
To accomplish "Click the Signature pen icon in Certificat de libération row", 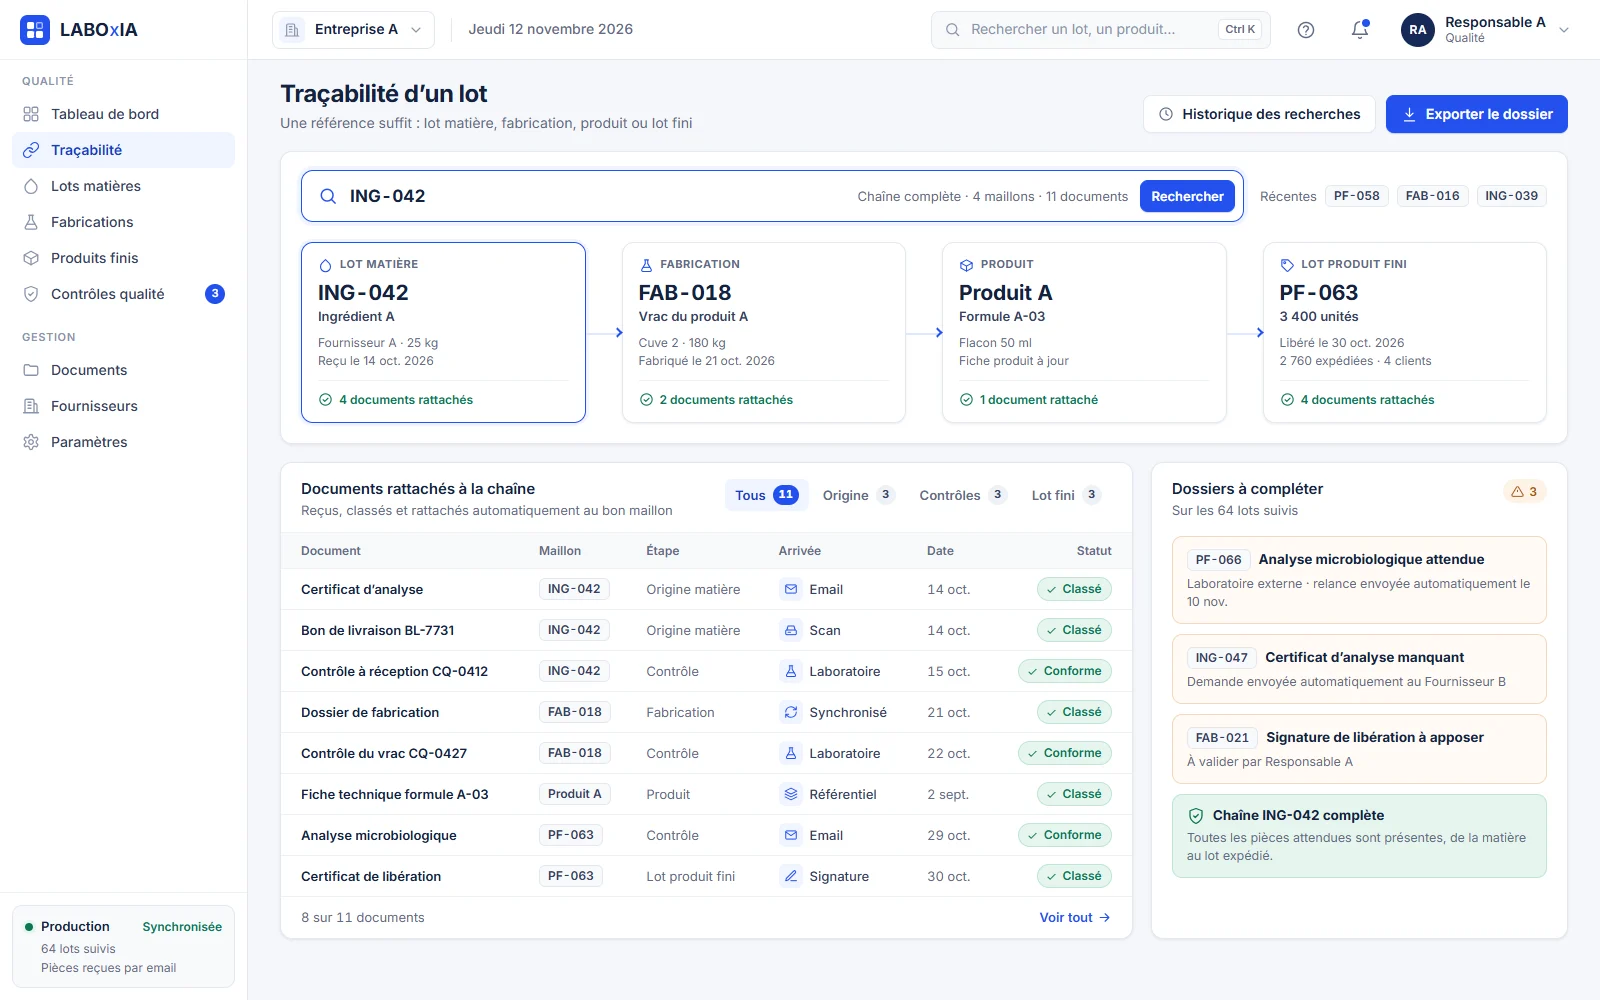I will coord(791,876).
